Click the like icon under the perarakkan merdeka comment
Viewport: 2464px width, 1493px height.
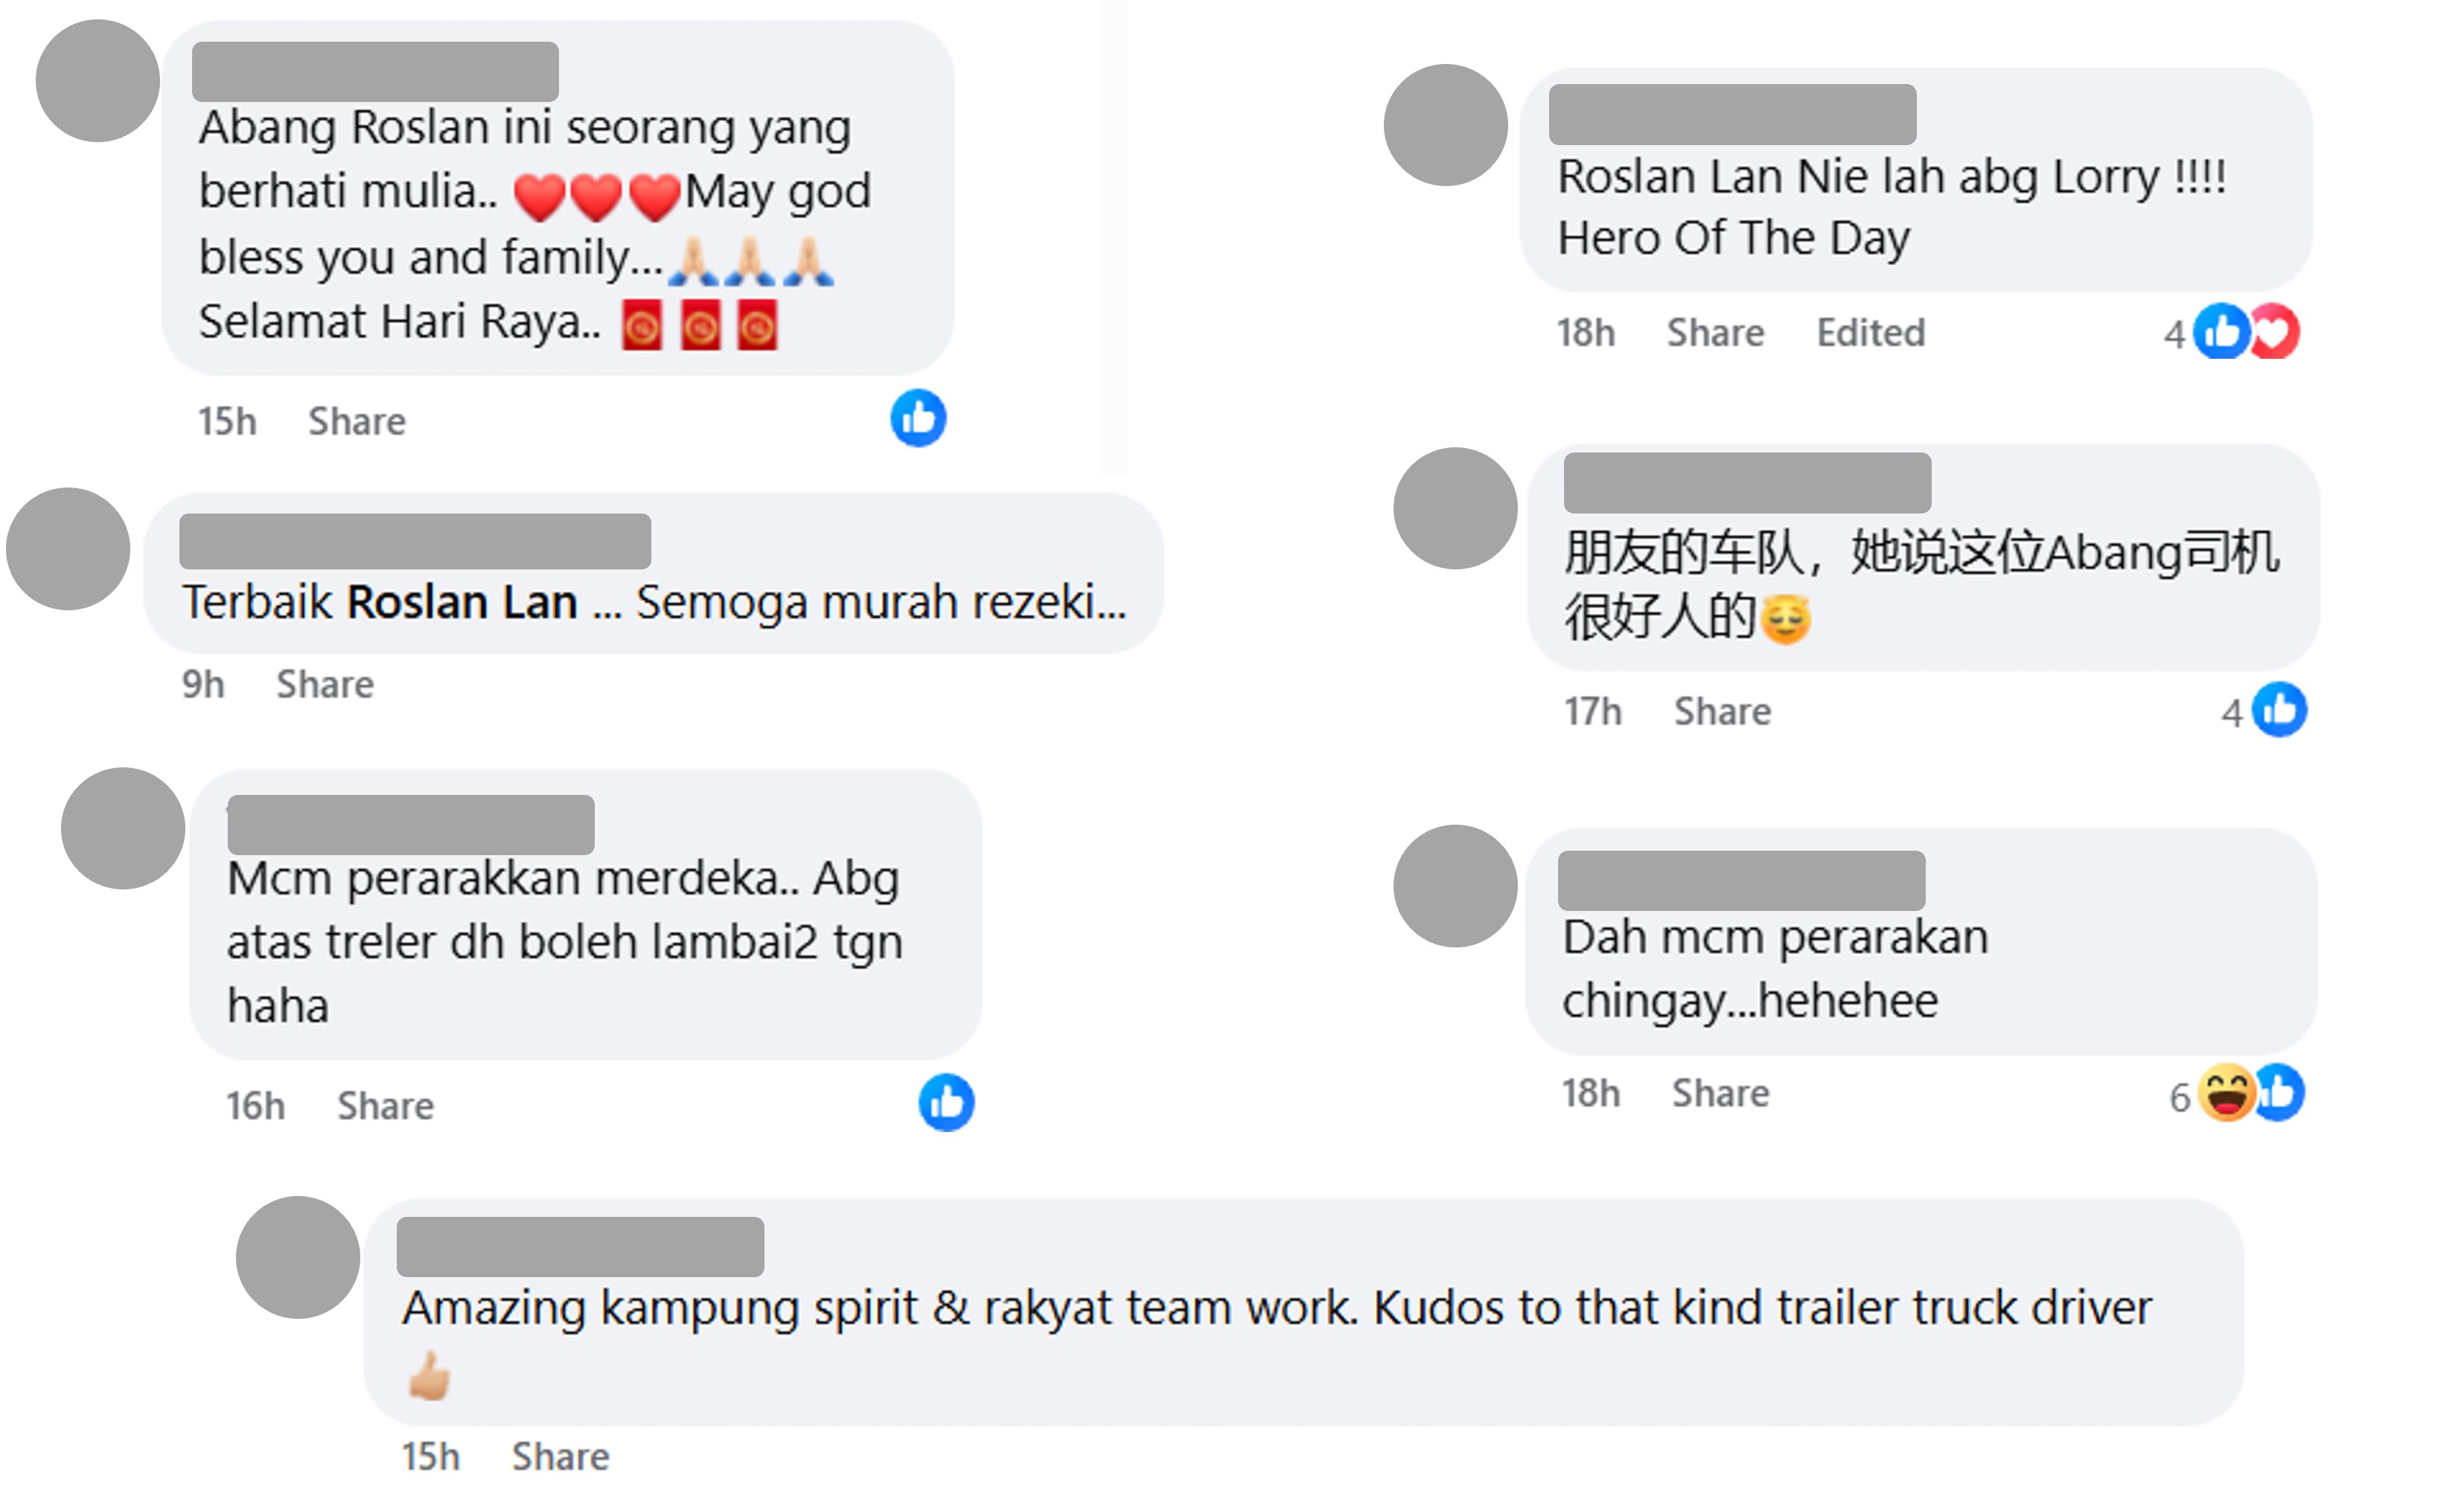pyautogui.click(x=946, y=1102)
